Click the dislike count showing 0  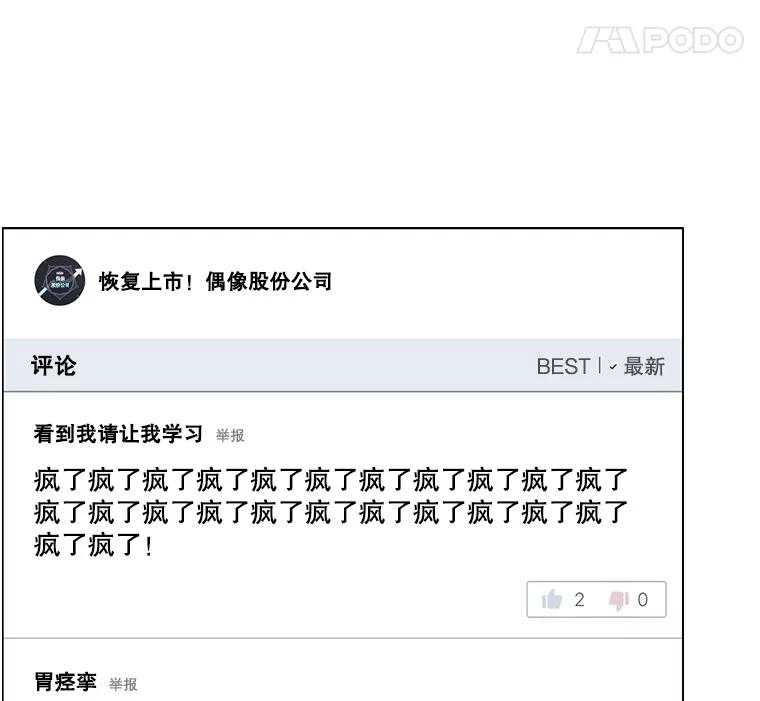(643, 600)
